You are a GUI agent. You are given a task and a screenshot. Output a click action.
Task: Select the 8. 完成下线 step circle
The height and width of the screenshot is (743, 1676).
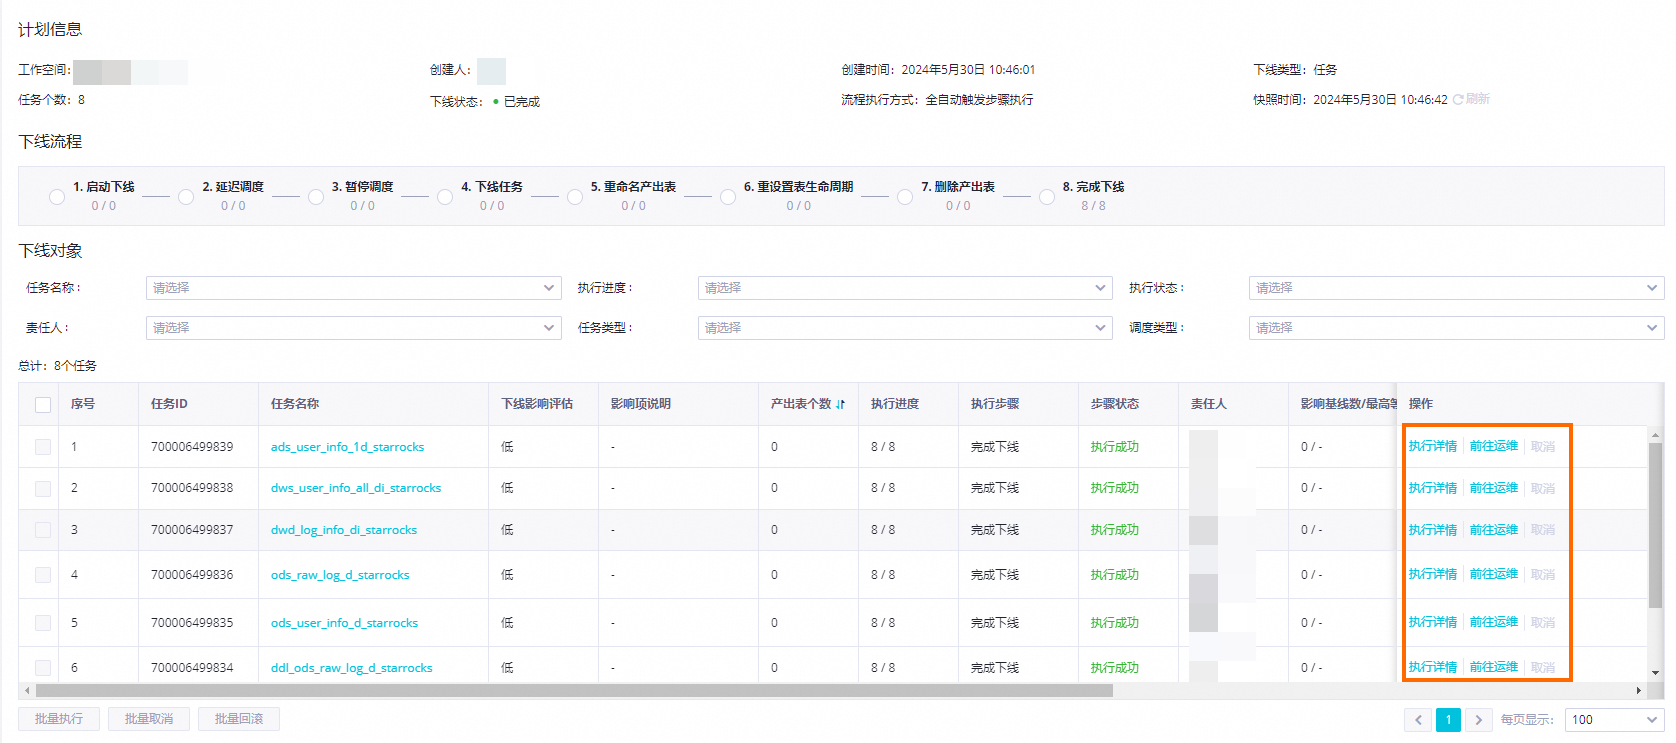pos(1047,197)
